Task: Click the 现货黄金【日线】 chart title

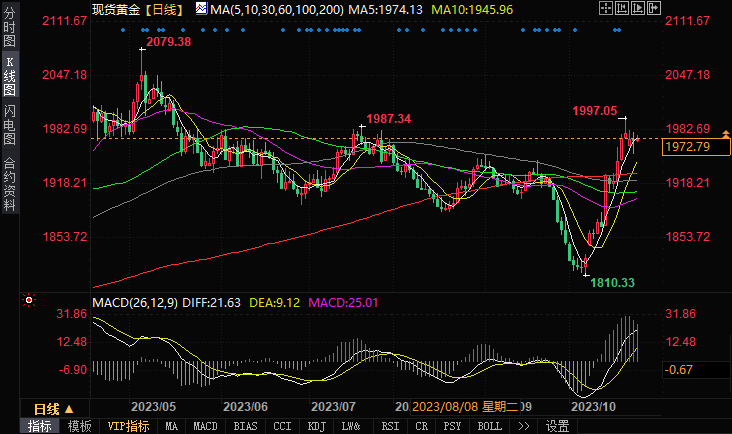Action: (139, 9)
